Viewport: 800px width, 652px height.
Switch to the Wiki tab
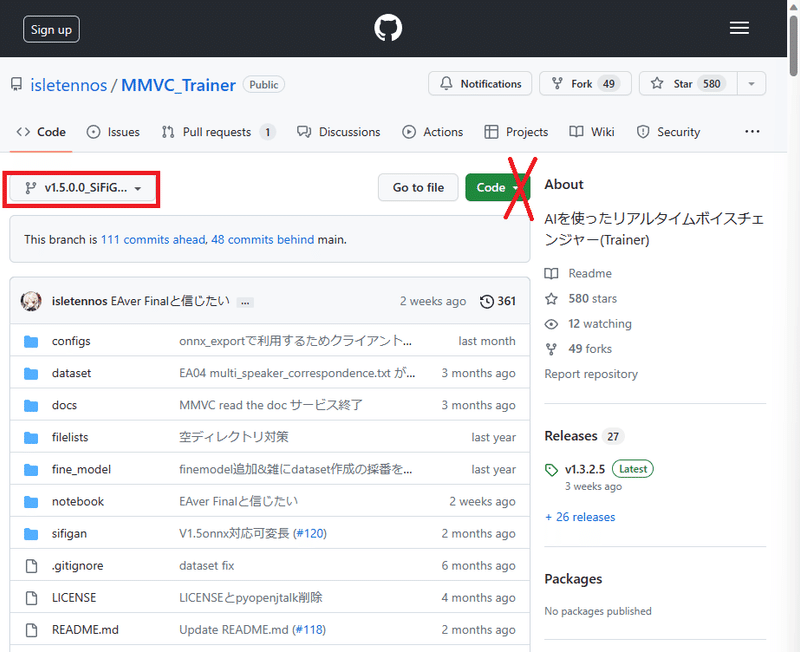[x=592, y=132]
